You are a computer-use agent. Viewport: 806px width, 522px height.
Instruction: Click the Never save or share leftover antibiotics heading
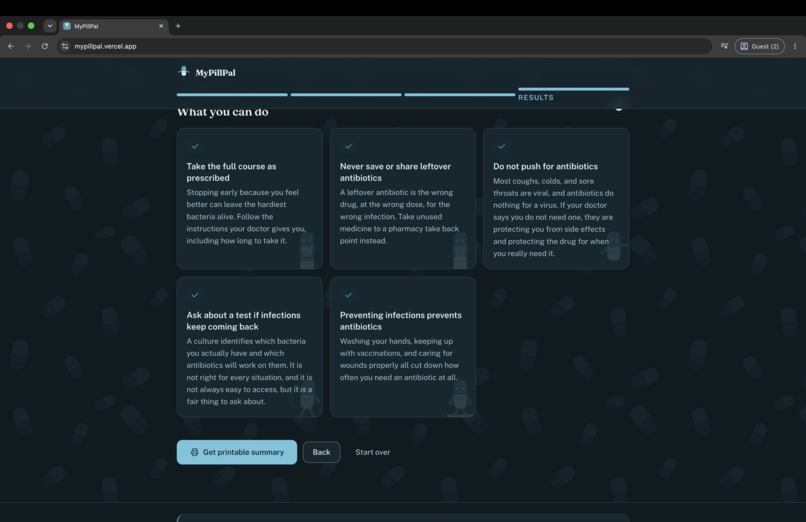click(395, 172)
